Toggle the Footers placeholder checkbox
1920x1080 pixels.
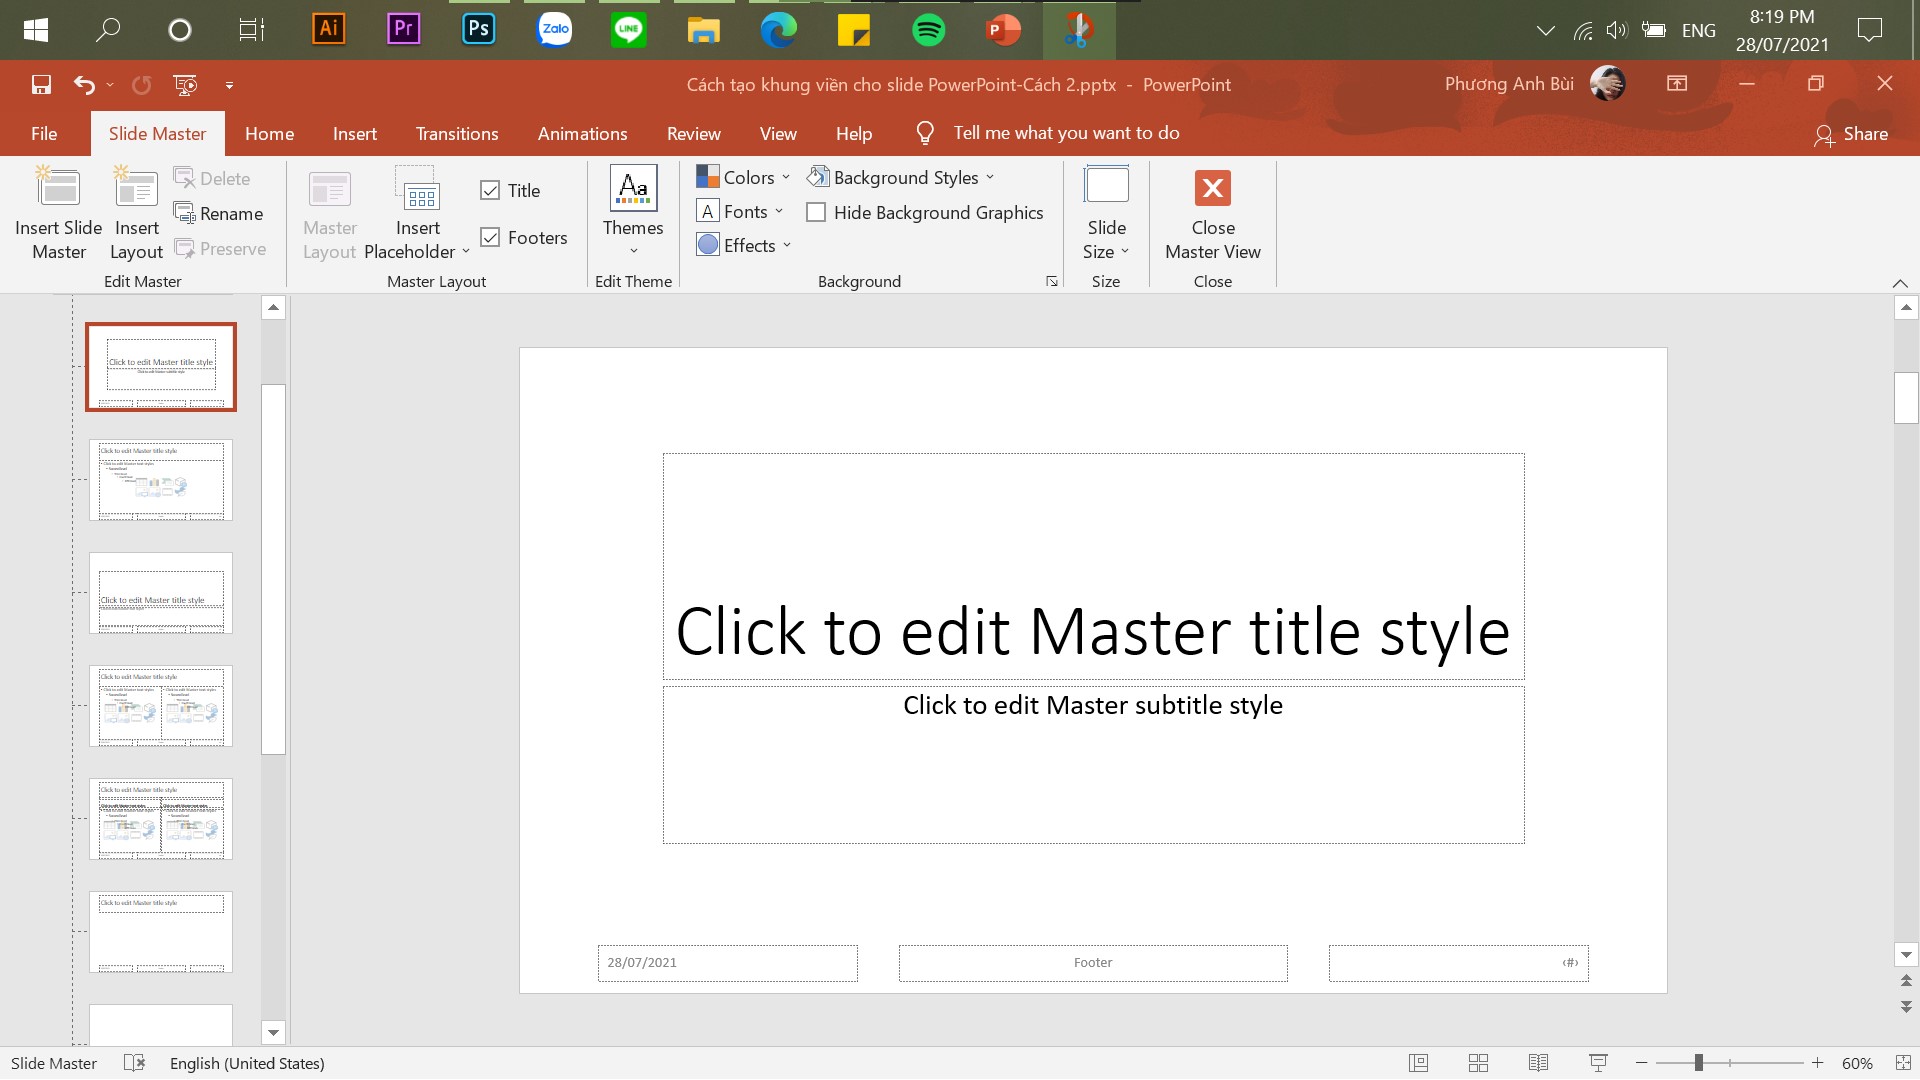pyautogui.click(x=489, y=237)
